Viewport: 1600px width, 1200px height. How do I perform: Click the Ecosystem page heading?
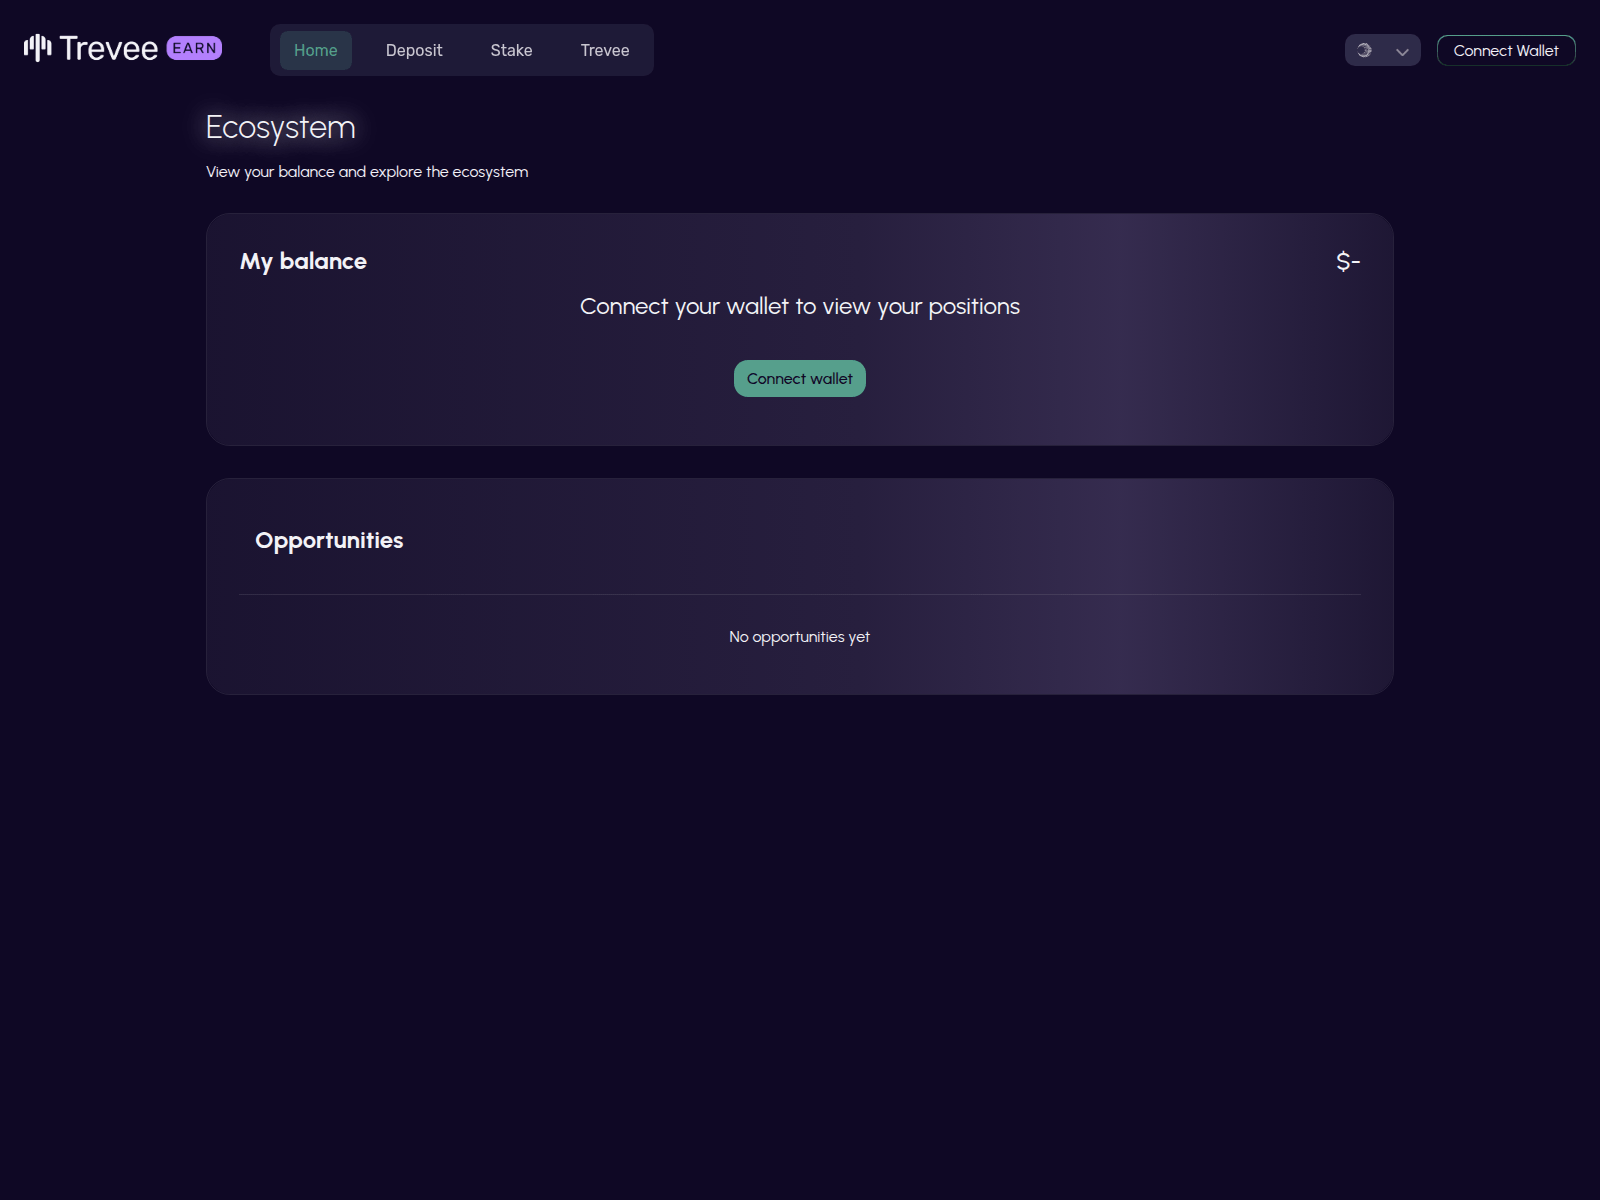click(x=280, y=127)
